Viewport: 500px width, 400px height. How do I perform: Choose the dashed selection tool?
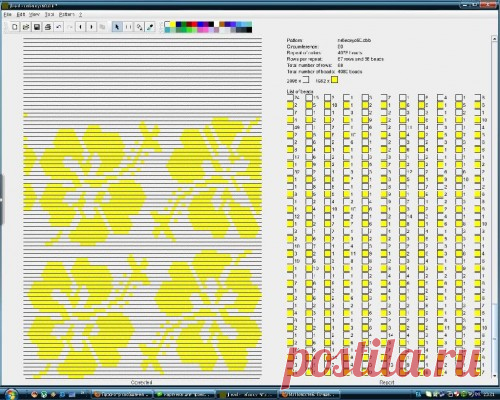[128, 27]
